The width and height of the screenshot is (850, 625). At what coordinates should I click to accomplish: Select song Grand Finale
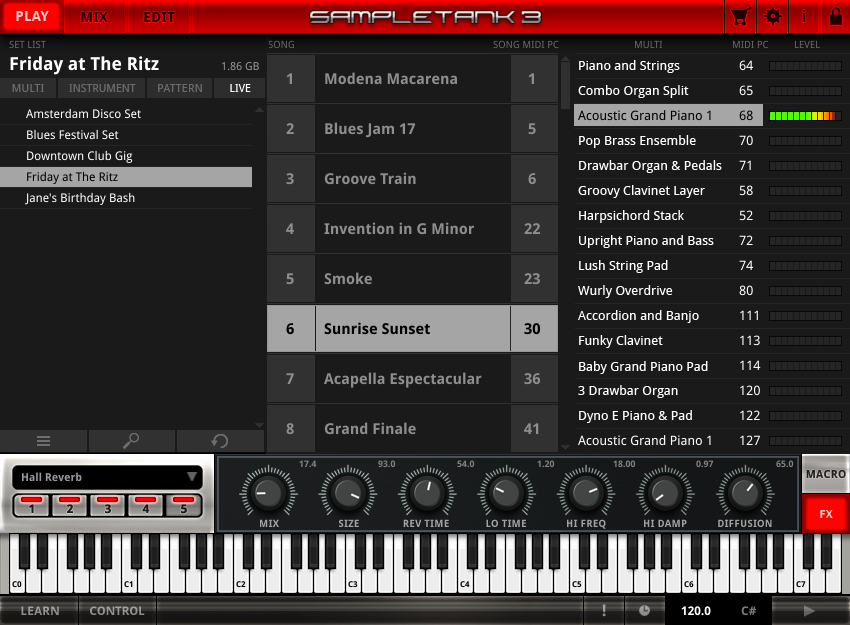413,428
